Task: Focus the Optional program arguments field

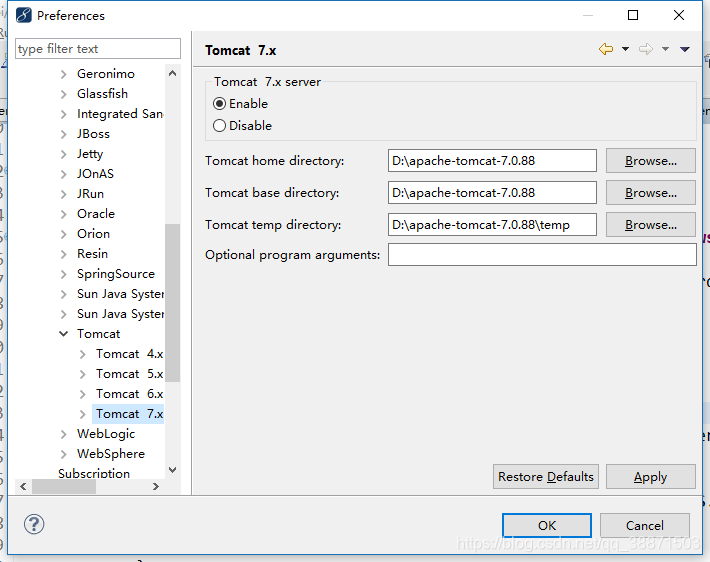Action: [542, 255]
